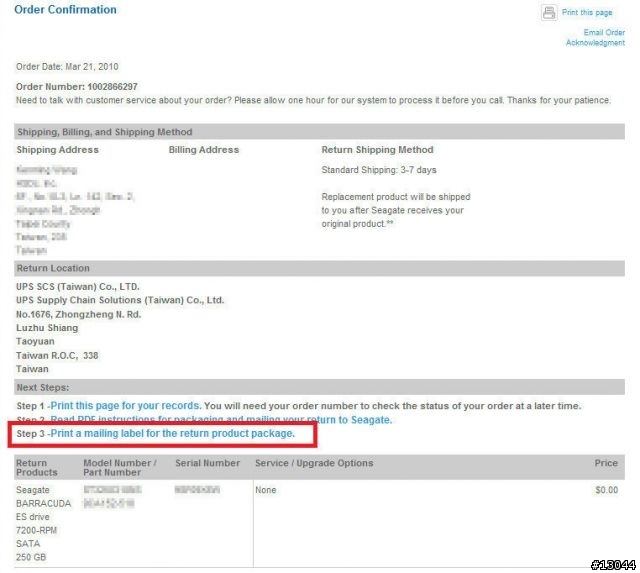Open the Print this page link

click(587, 13)
